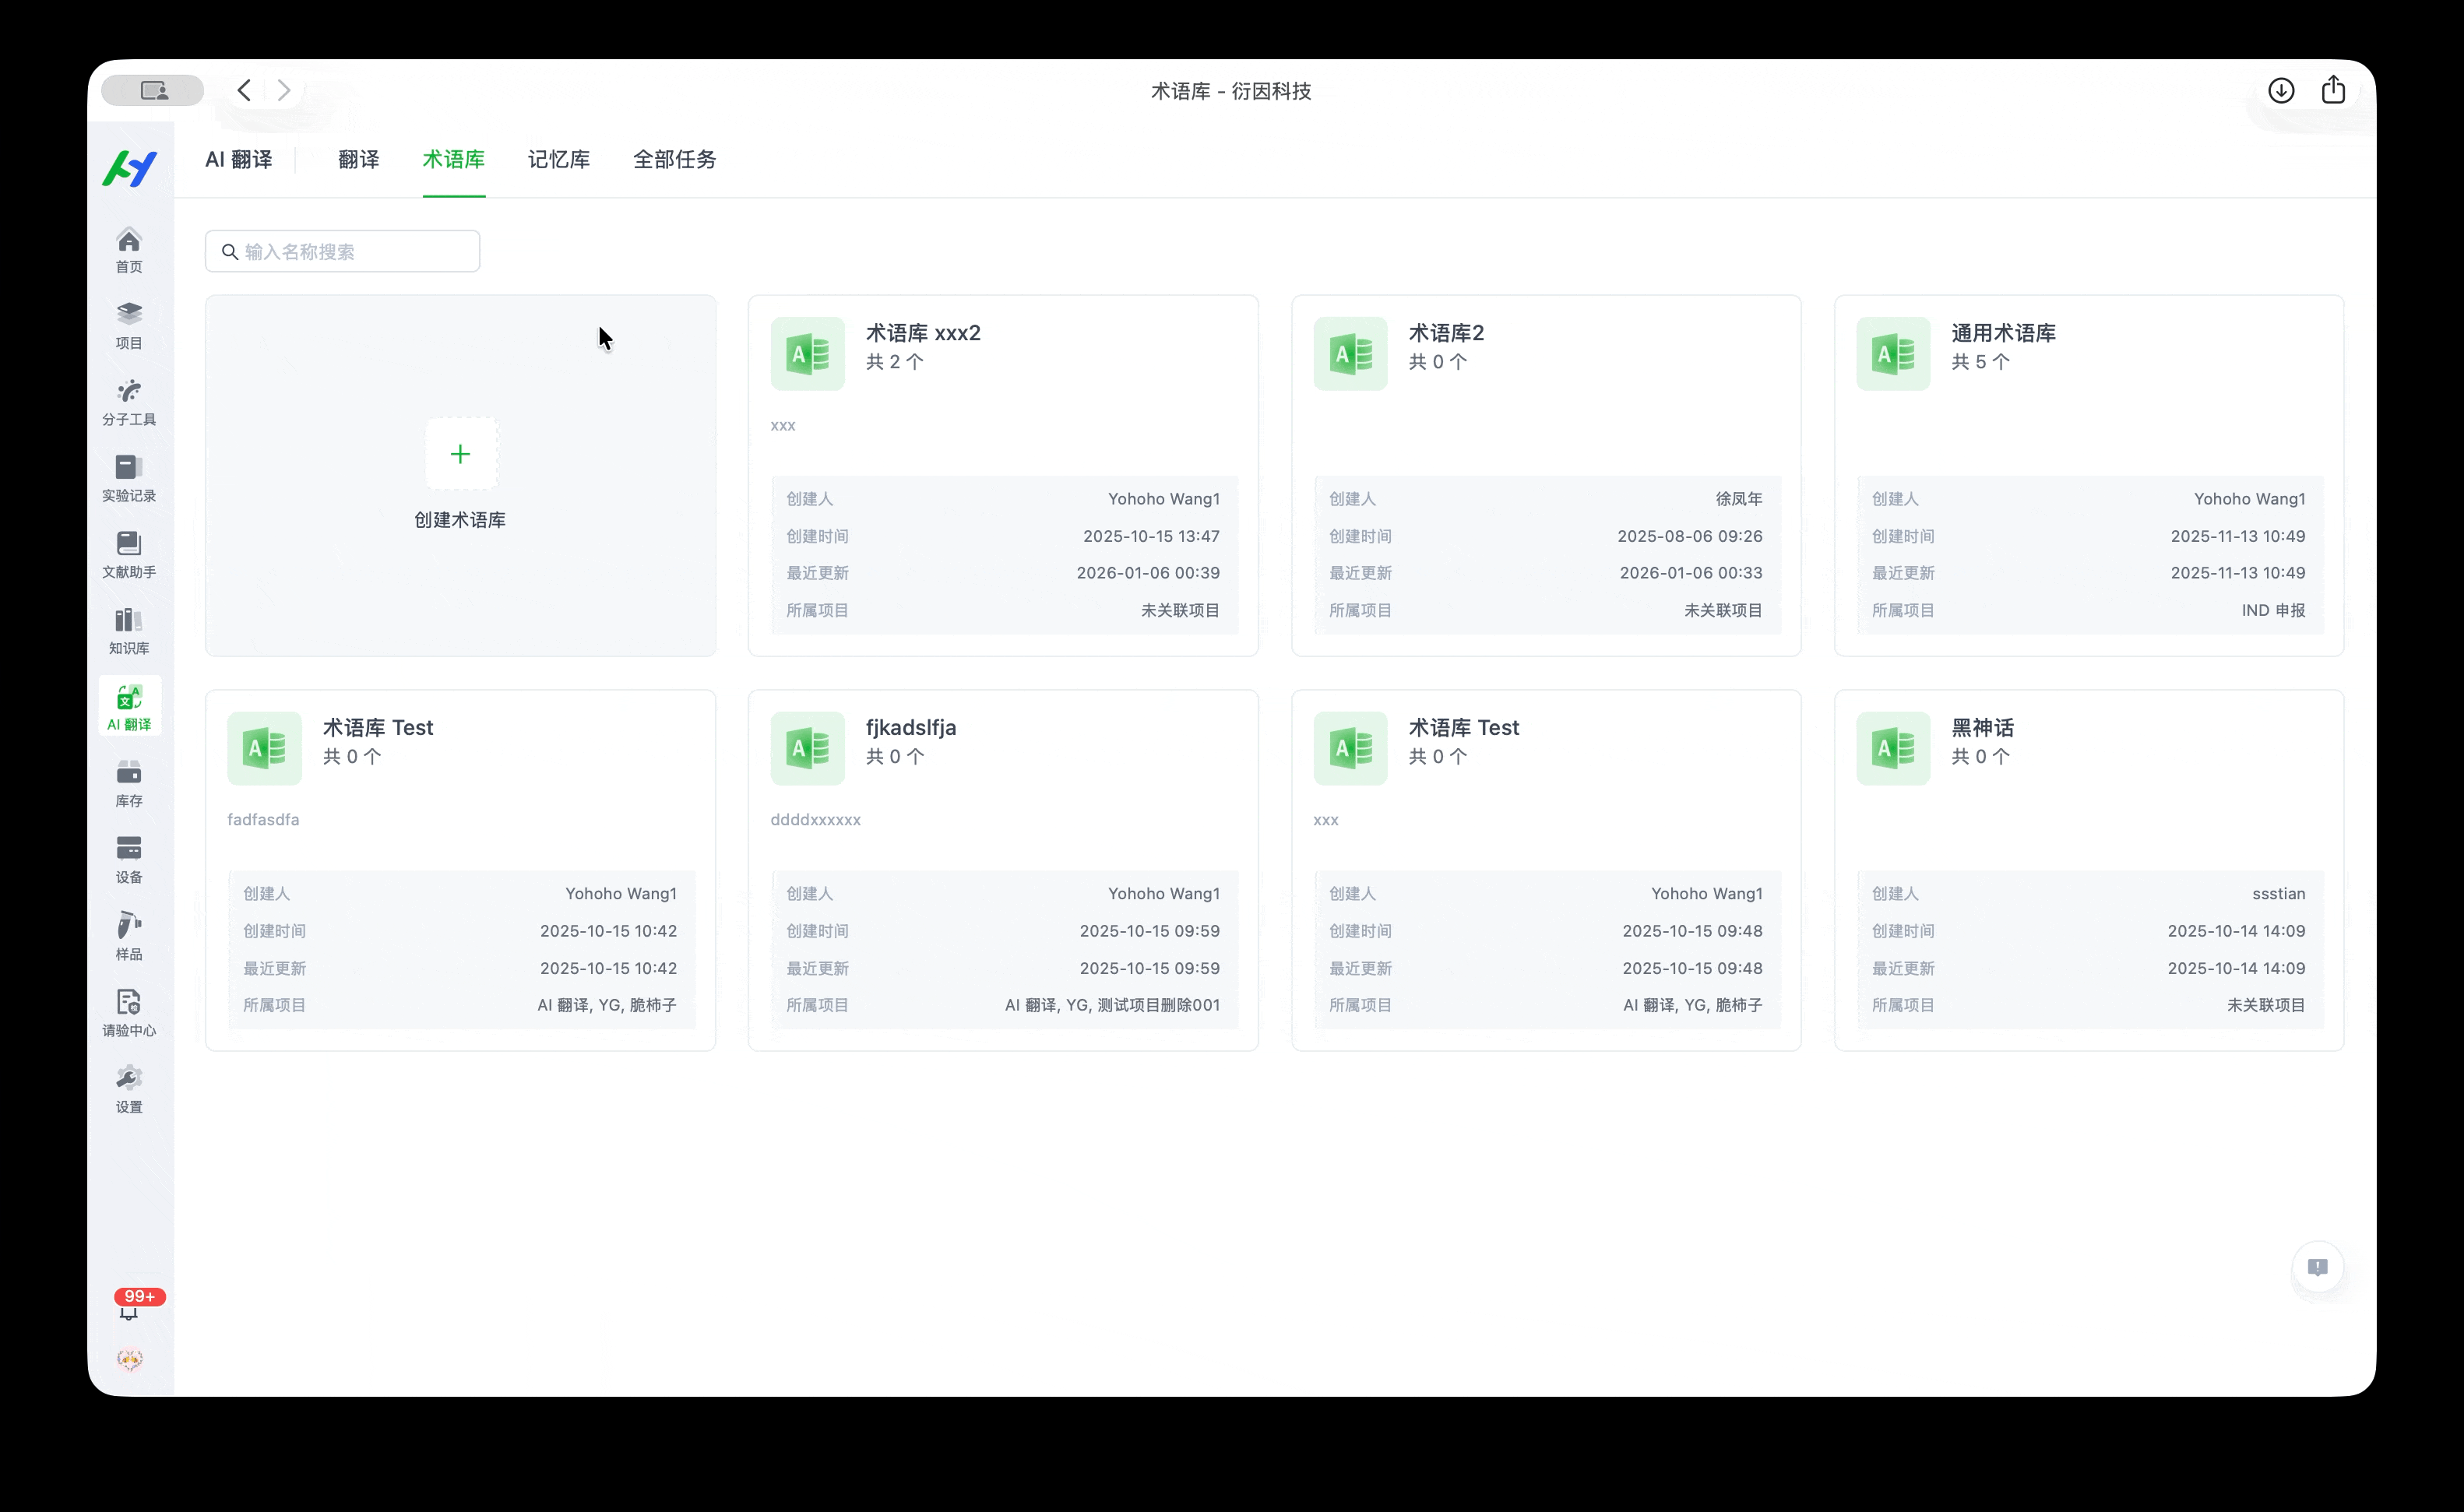Open the 文献助手 literature assistant icon
Viewport: 2464px width, 1512px height.
coord(129,554)
